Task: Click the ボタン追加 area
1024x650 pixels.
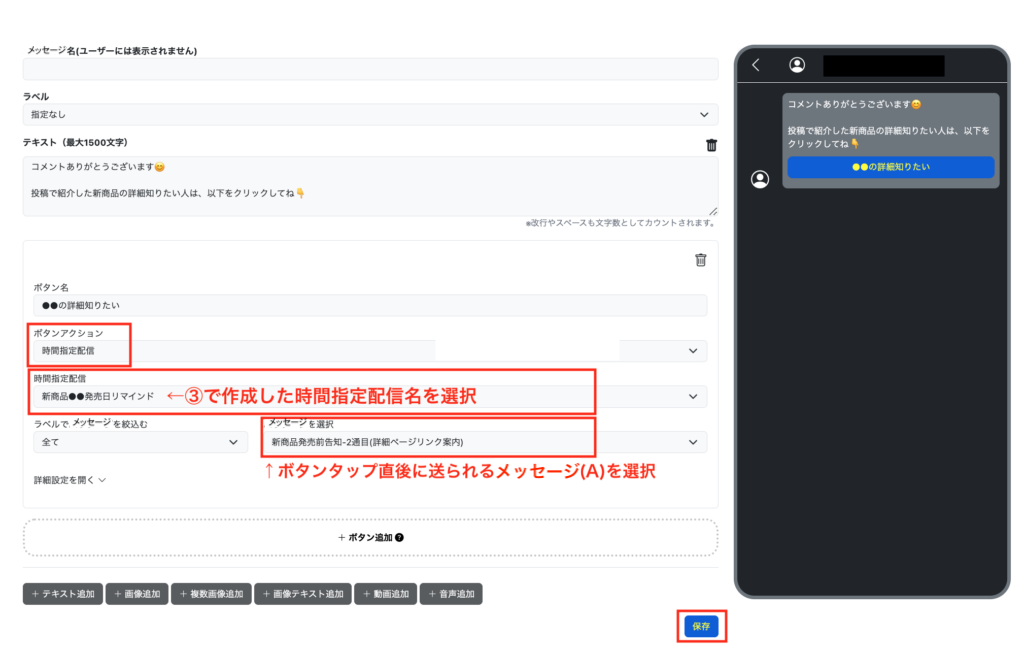Action: [x=370, y=537]
